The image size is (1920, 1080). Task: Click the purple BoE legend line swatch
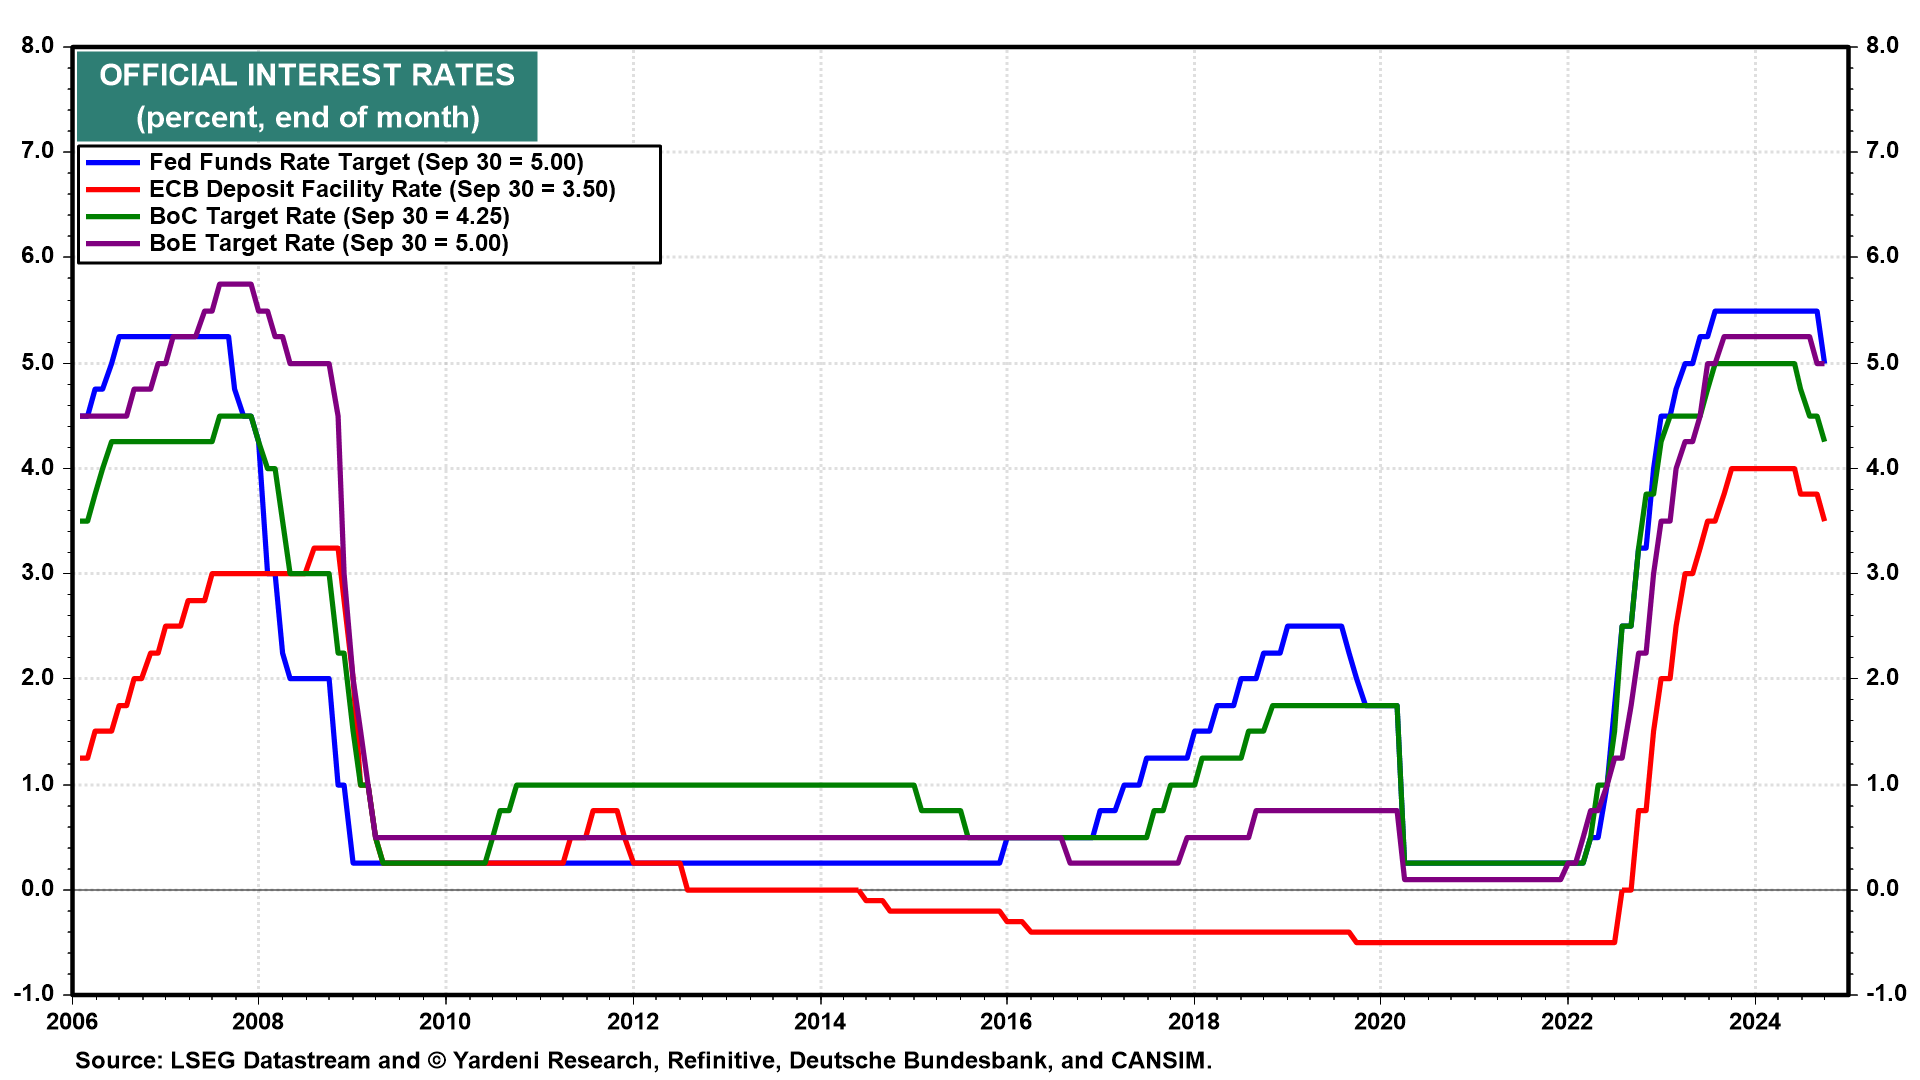point(112,243)
